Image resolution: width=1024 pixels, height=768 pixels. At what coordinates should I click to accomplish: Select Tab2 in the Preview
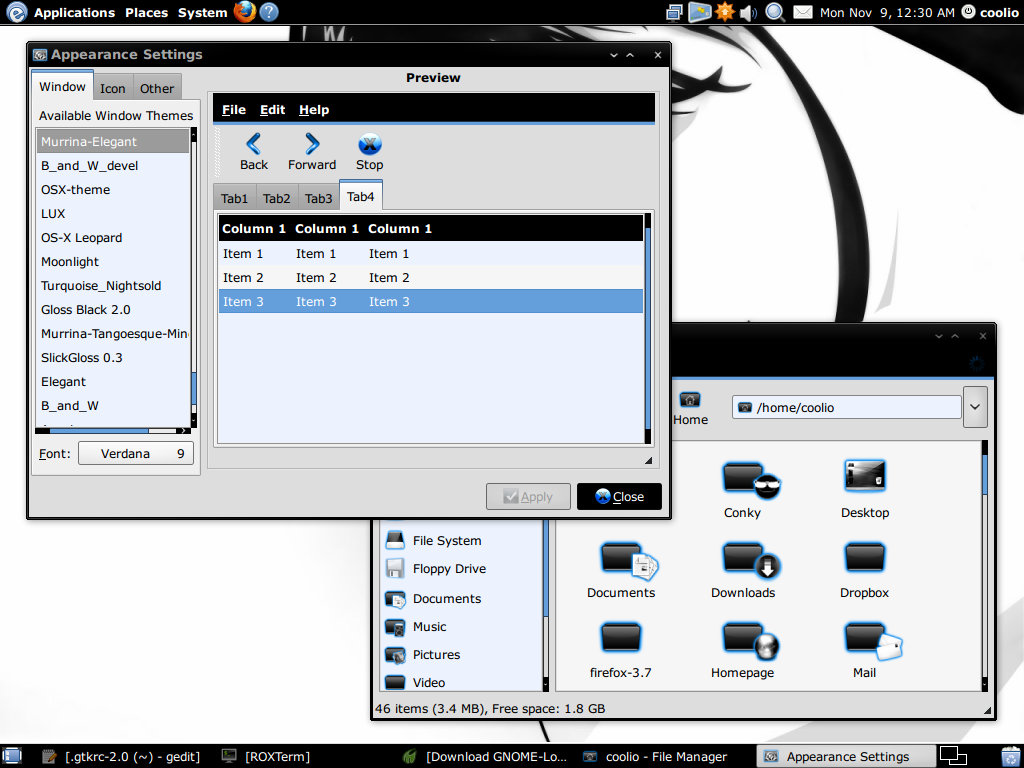pos(277,199)
